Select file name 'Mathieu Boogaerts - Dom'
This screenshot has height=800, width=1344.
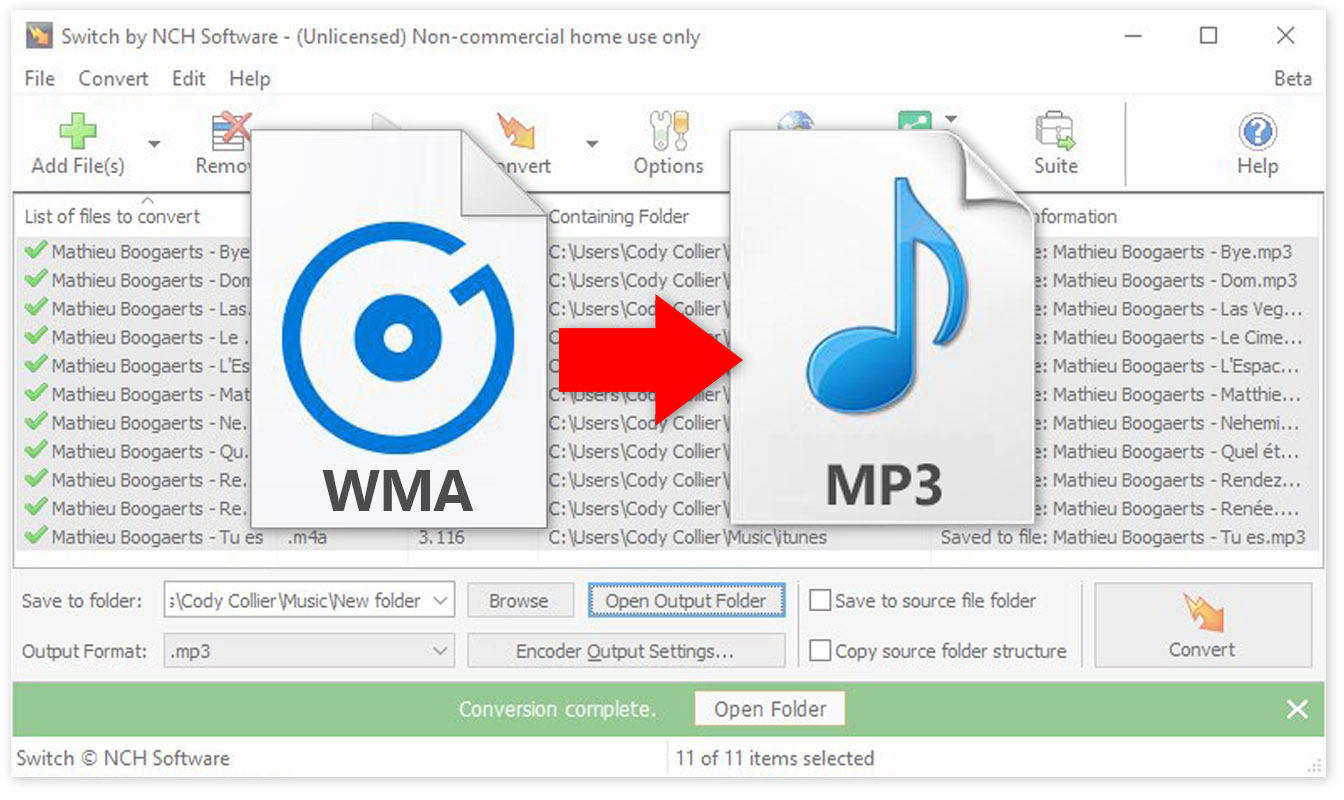[150, 280]
